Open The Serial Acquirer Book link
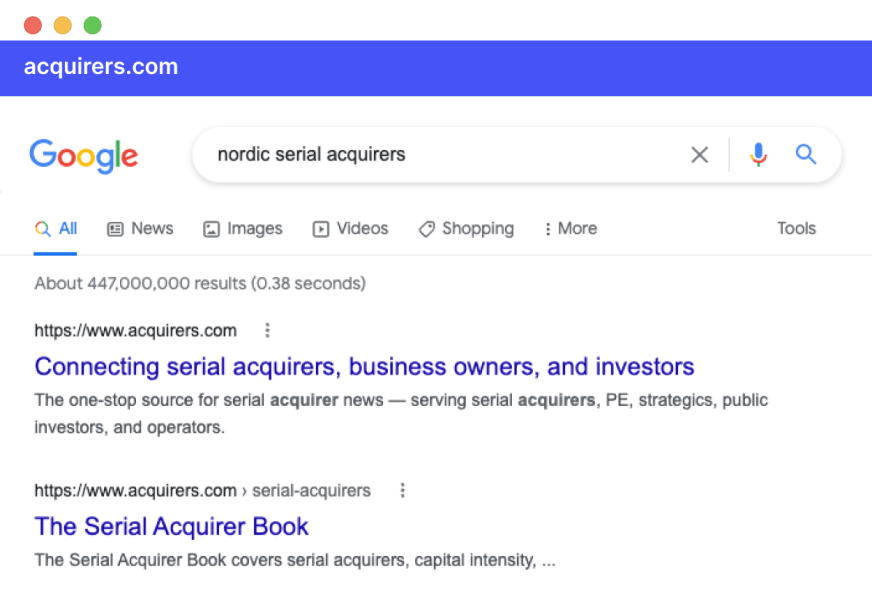Viewport: 872px width, 600px height. pyautogui.click(x=171, y=527)
